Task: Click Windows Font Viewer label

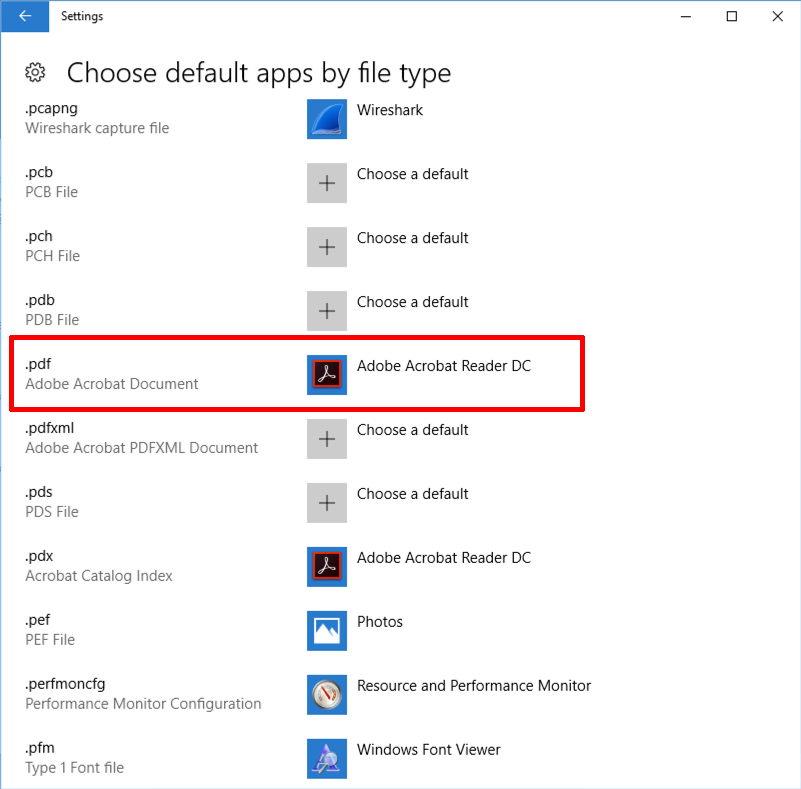Action: (429, 750)
